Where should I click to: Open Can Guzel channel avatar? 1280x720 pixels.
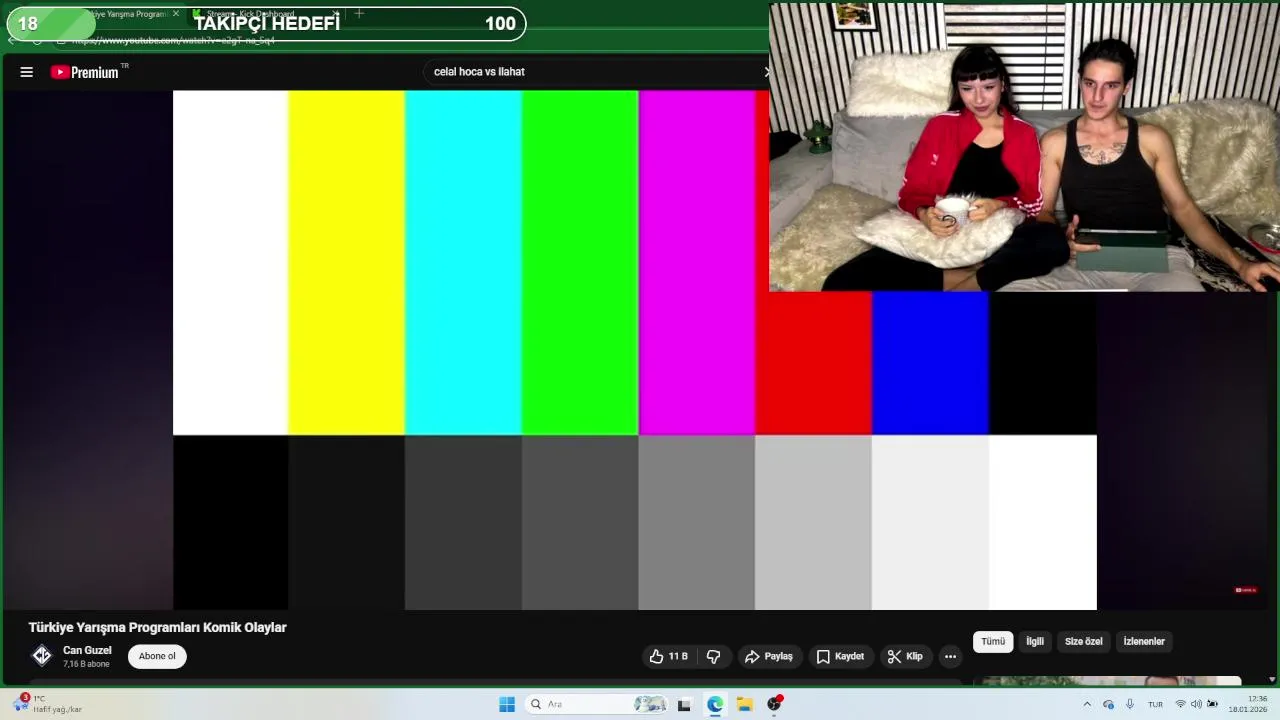point(41,656)
